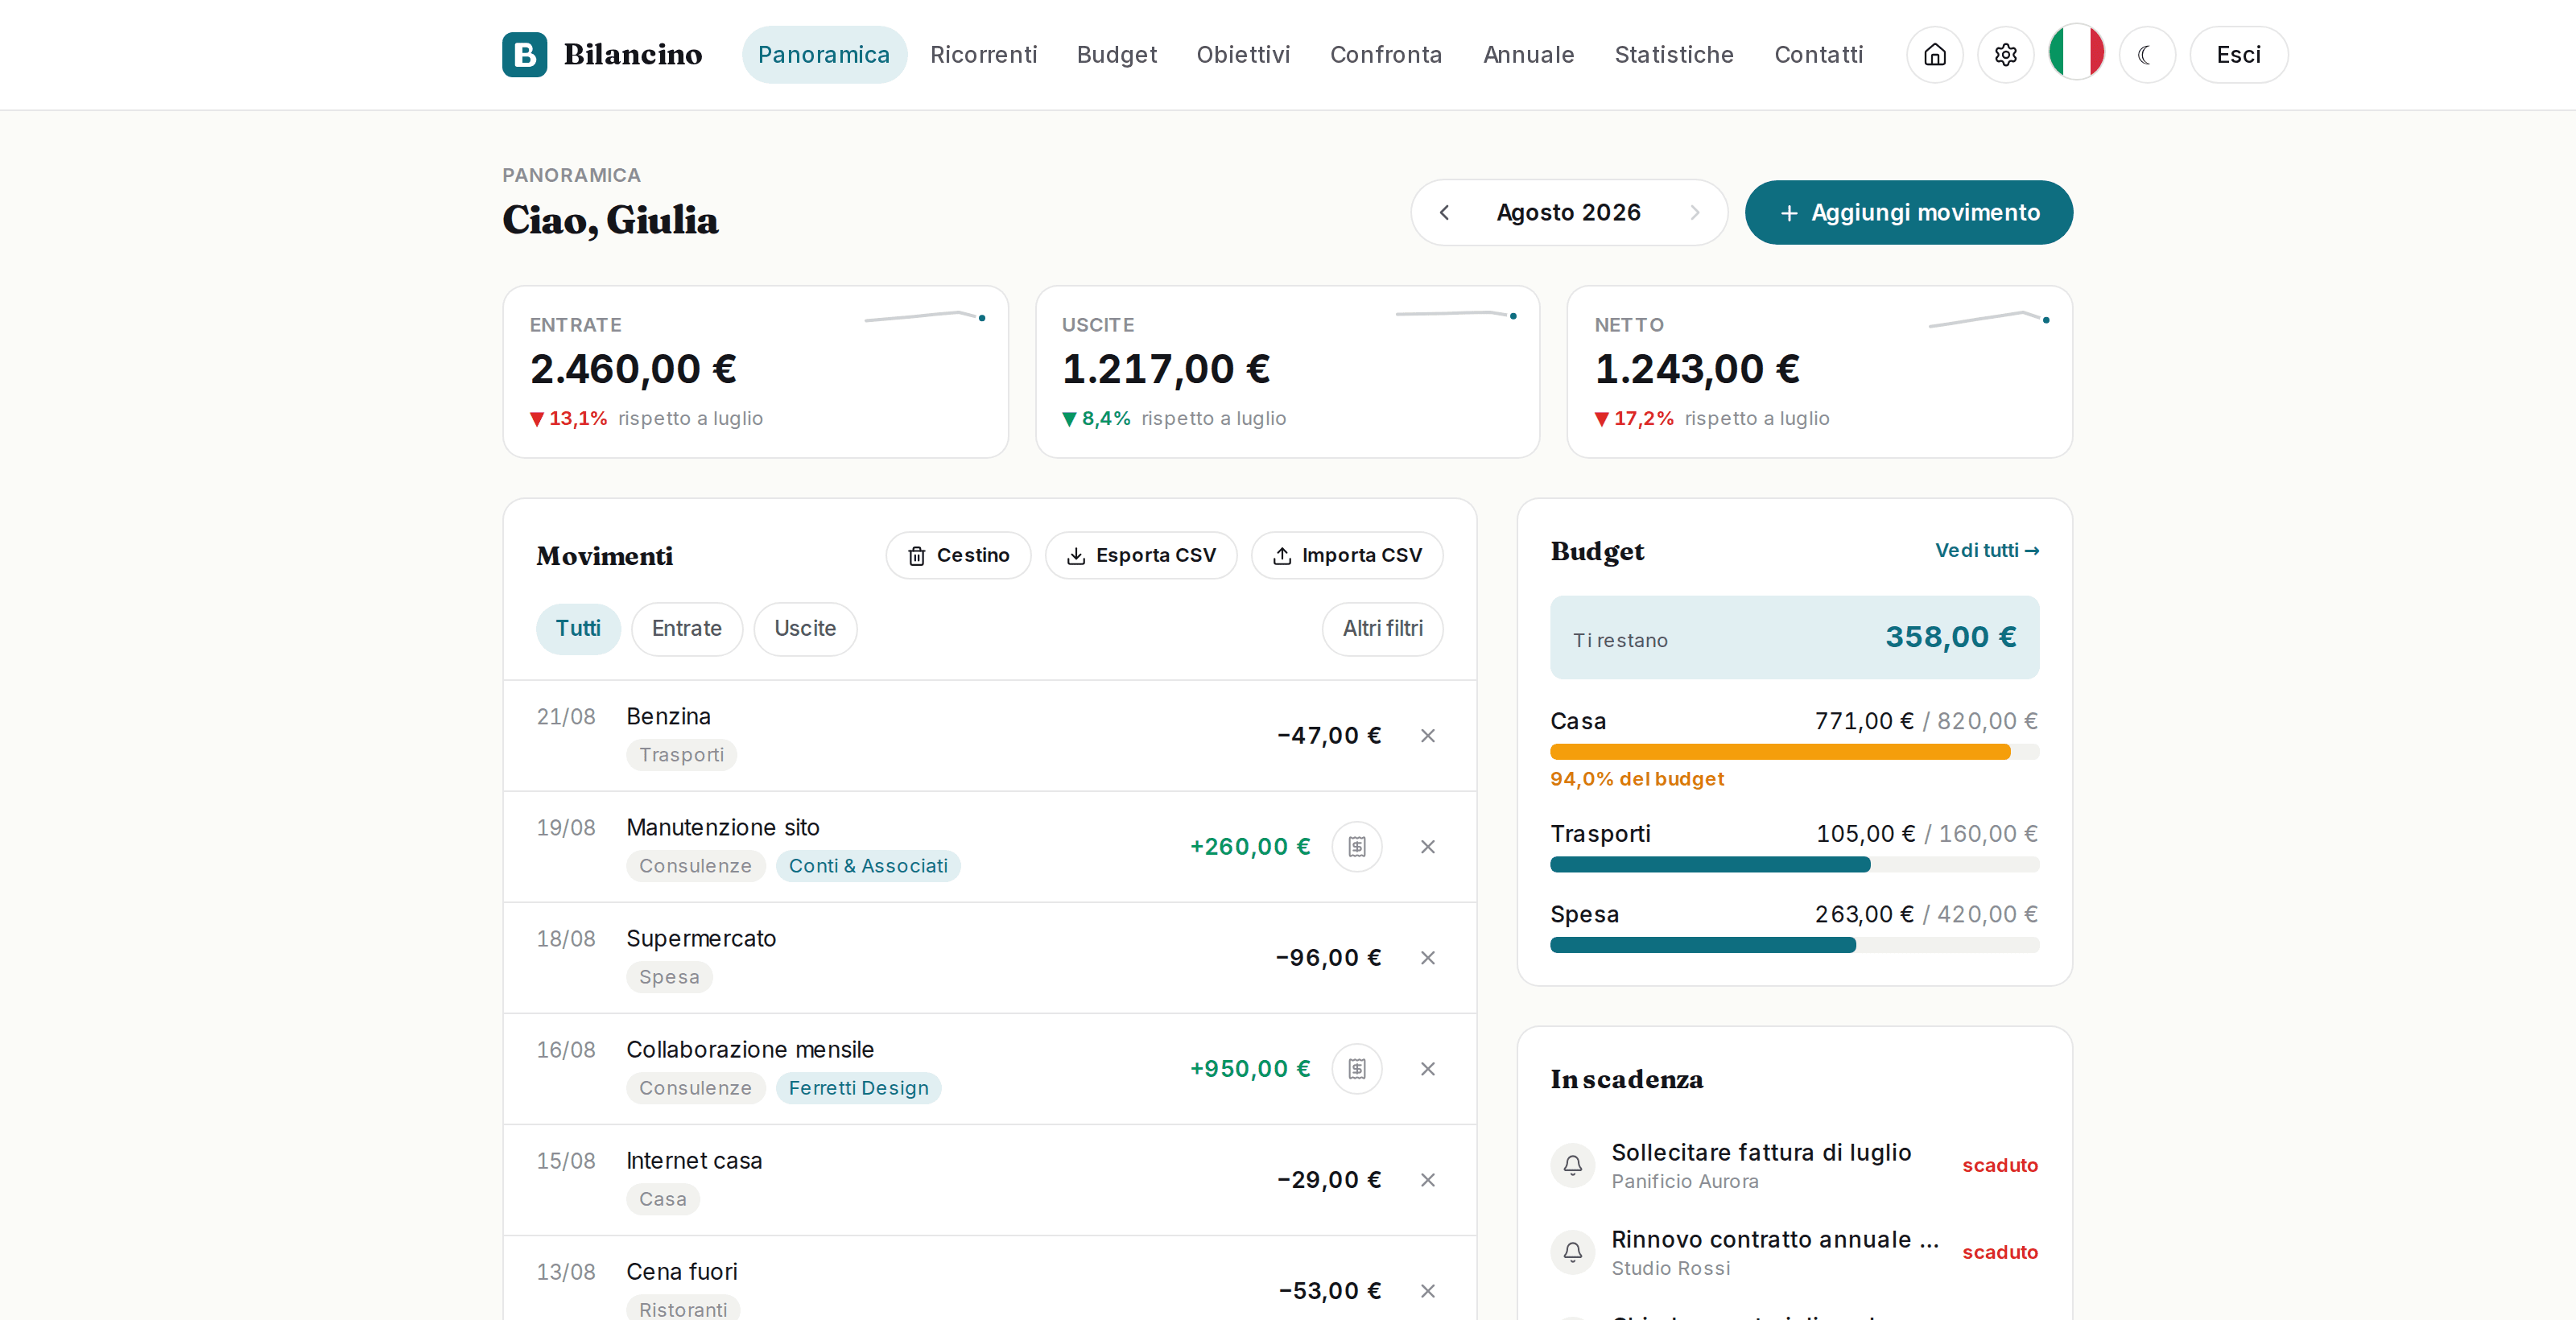Click the Casa budget progress bar
2576x1320 pixels.
1794,752
